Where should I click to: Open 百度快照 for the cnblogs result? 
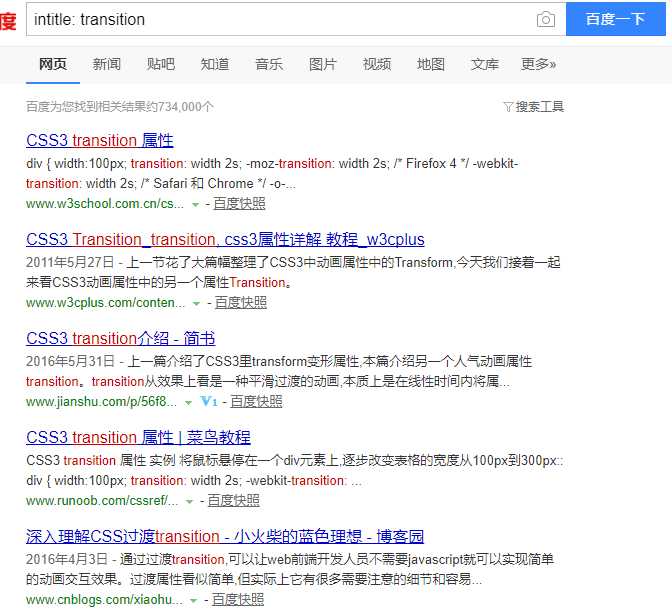[238, 599]
